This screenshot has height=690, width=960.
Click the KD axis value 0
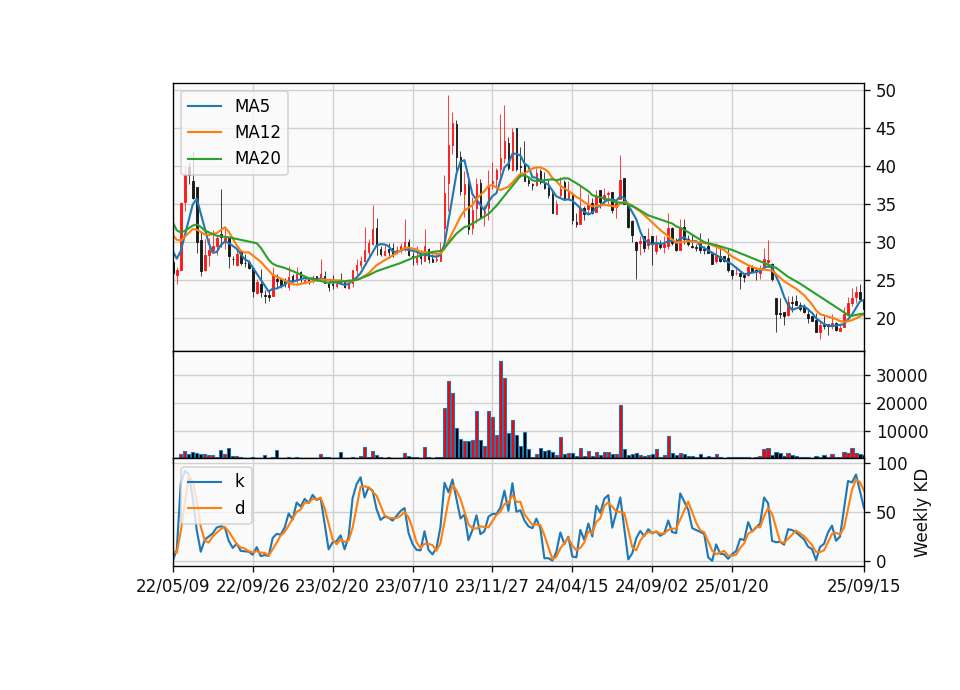point(880,562)
